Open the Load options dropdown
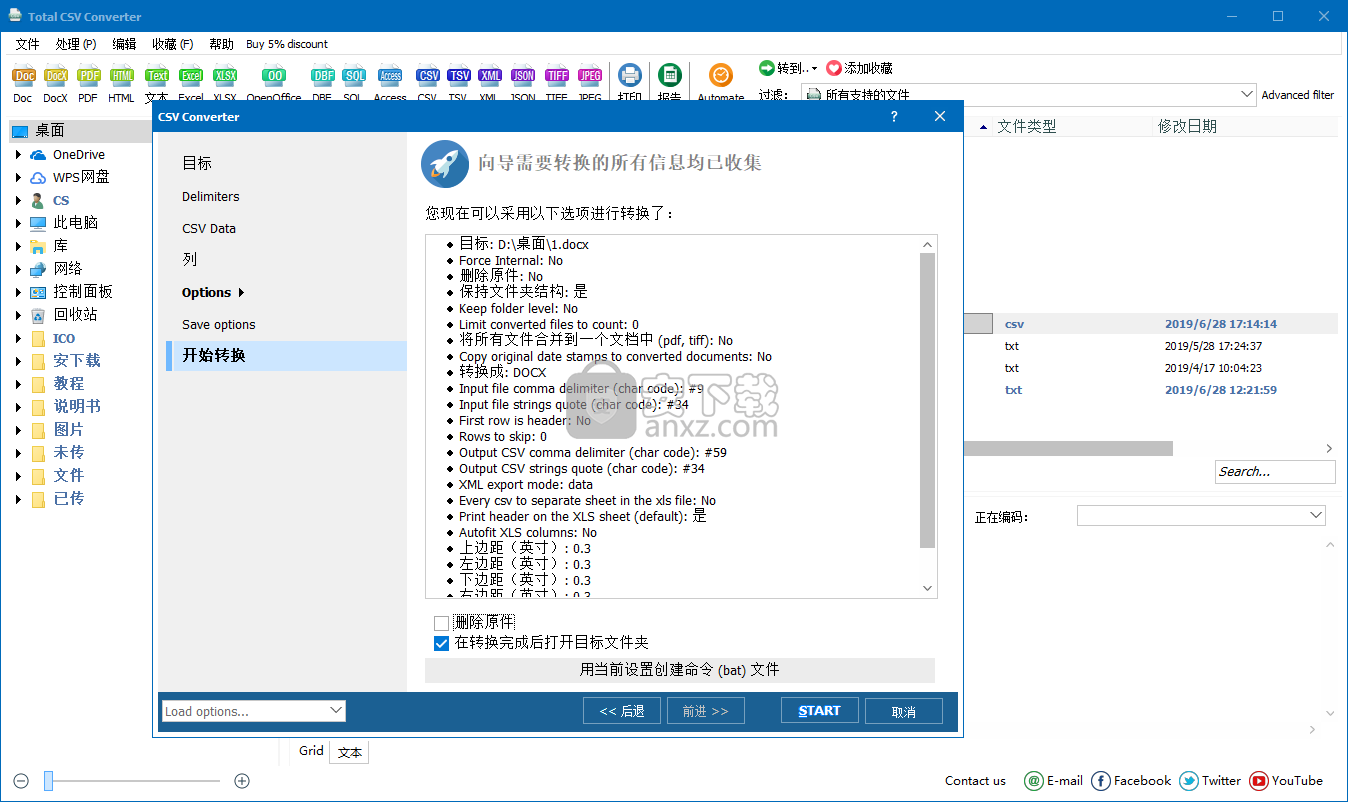The image size is (1348, 802). [x=254, y=711]
